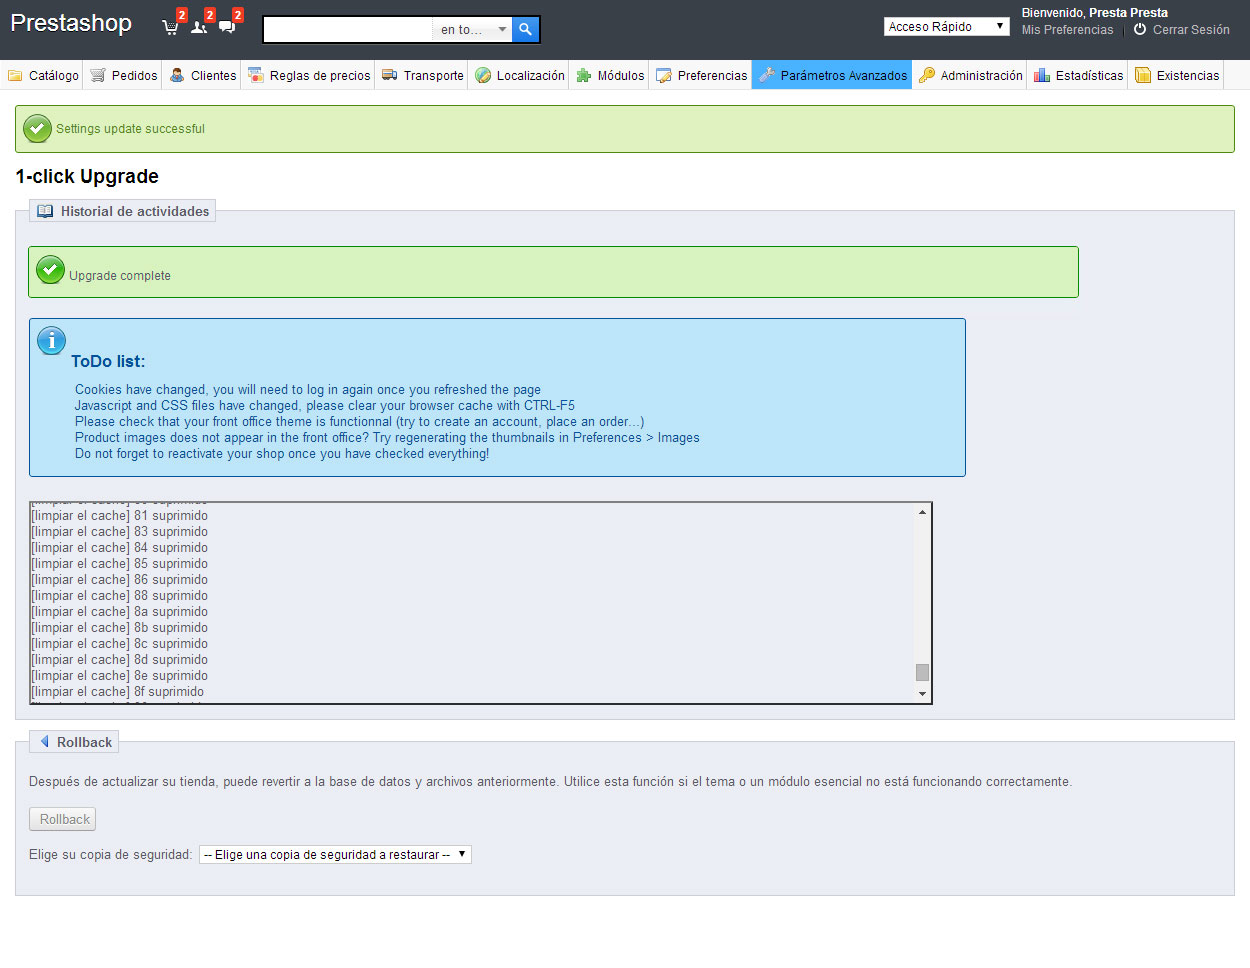The height and width of the screenshot is (968, 1250).
Task: Expand the search scope dropdown
Action: [473, 30]
